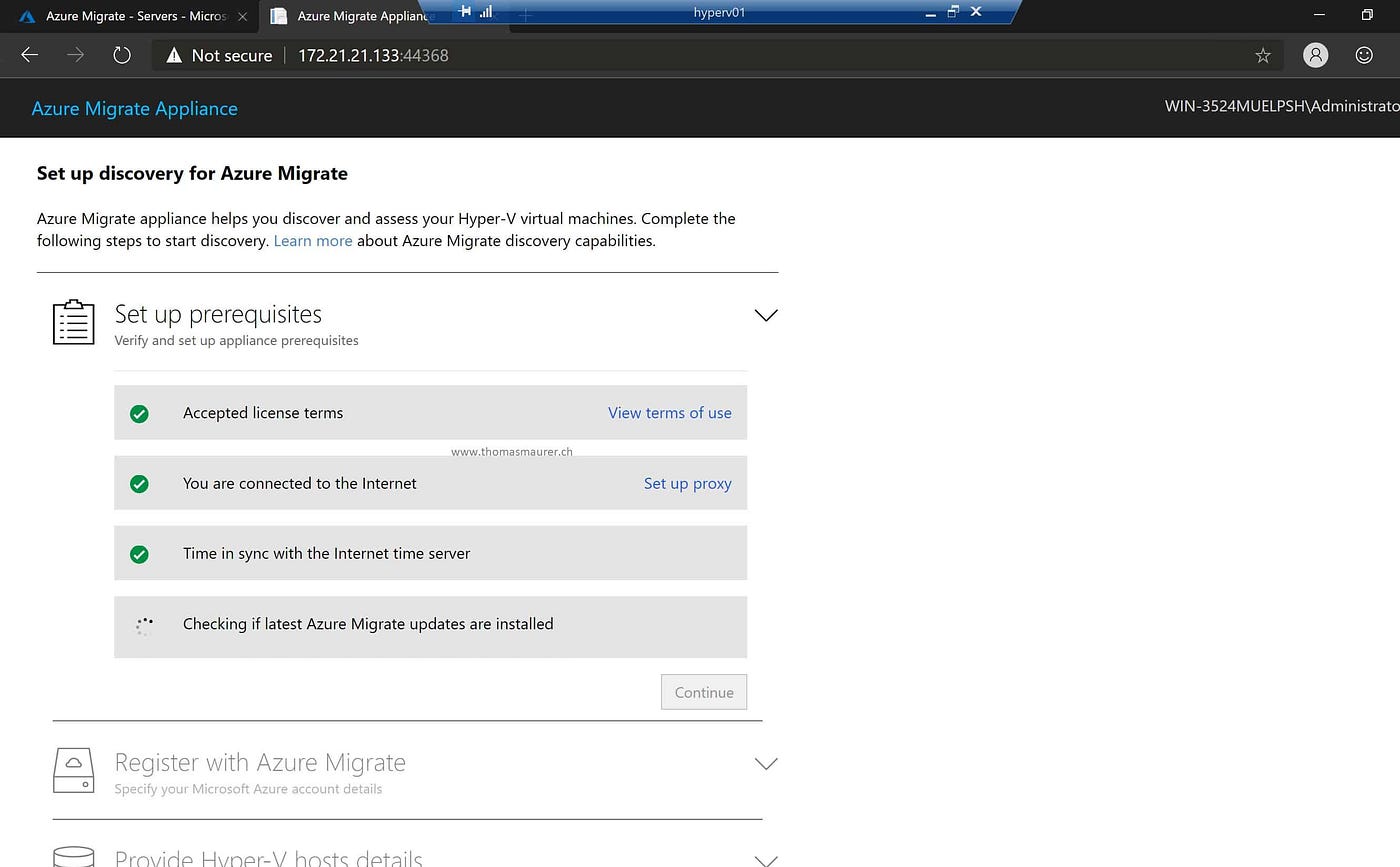This screenshot has width=1400, height=867.
Task: Click green check beside connected to the Internet
Action: click(x=140, y=484)
